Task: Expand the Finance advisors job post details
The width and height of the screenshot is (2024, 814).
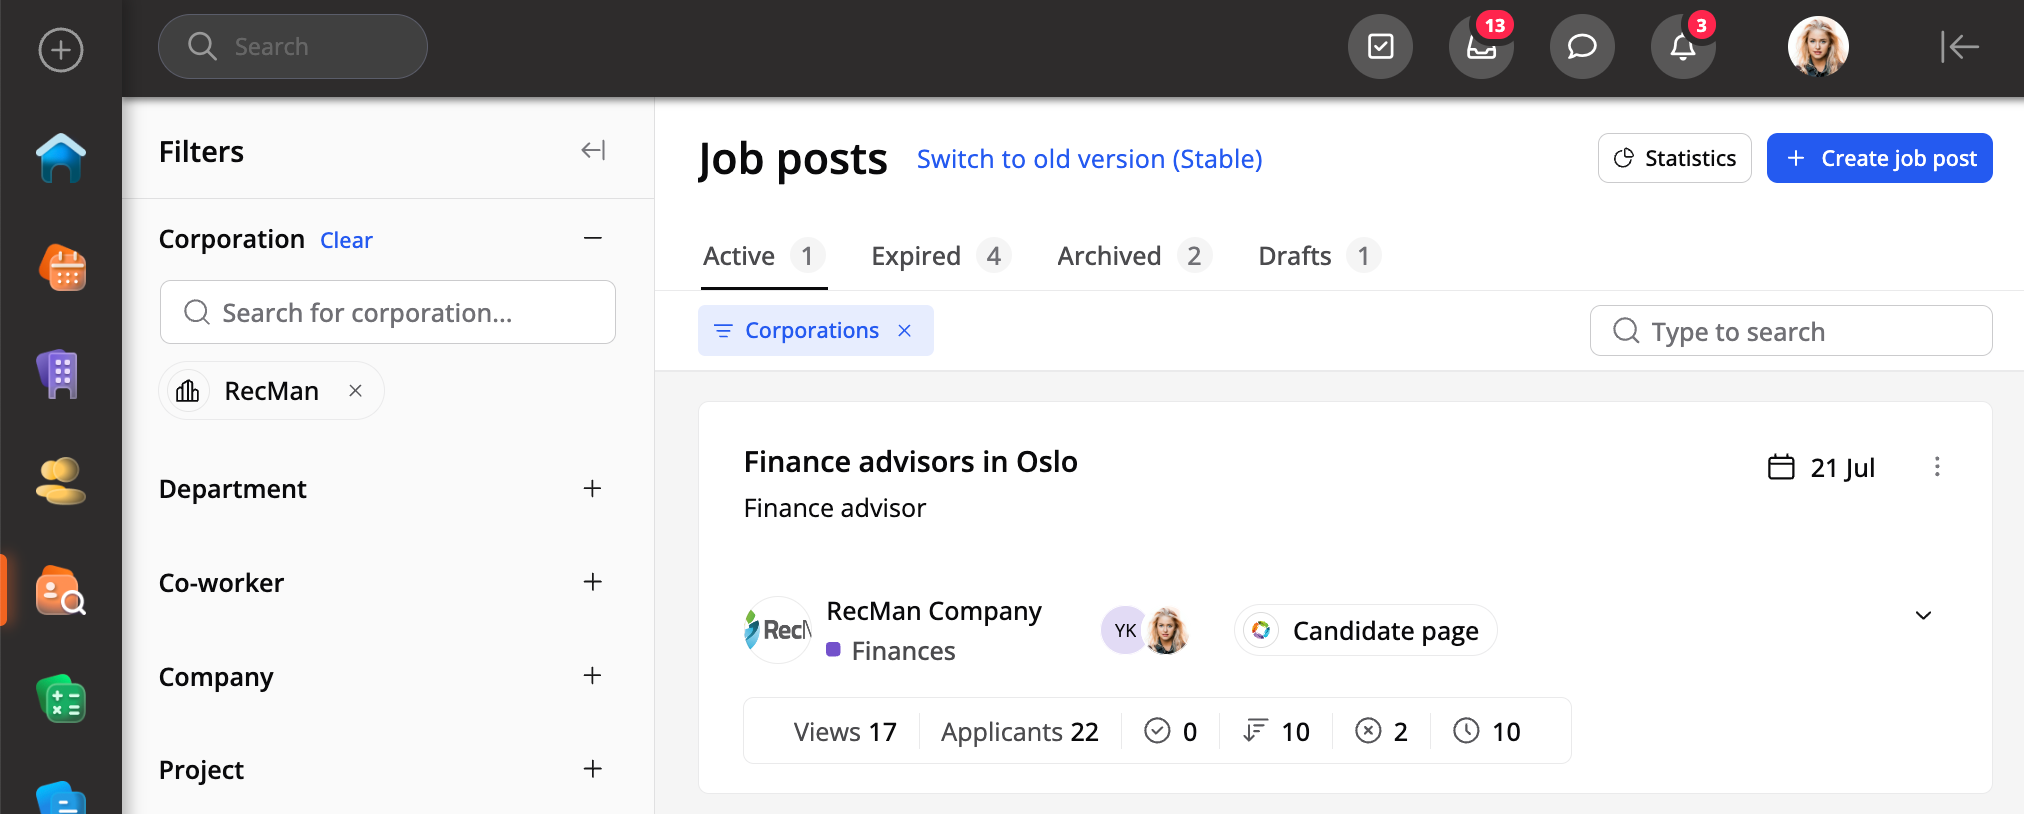Action: coord(1923,615)
